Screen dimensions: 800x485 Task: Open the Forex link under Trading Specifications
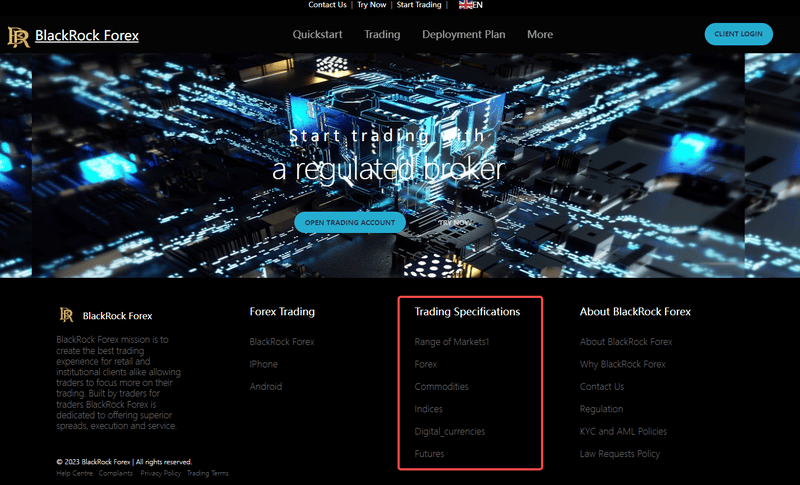(x=426, y=364)
